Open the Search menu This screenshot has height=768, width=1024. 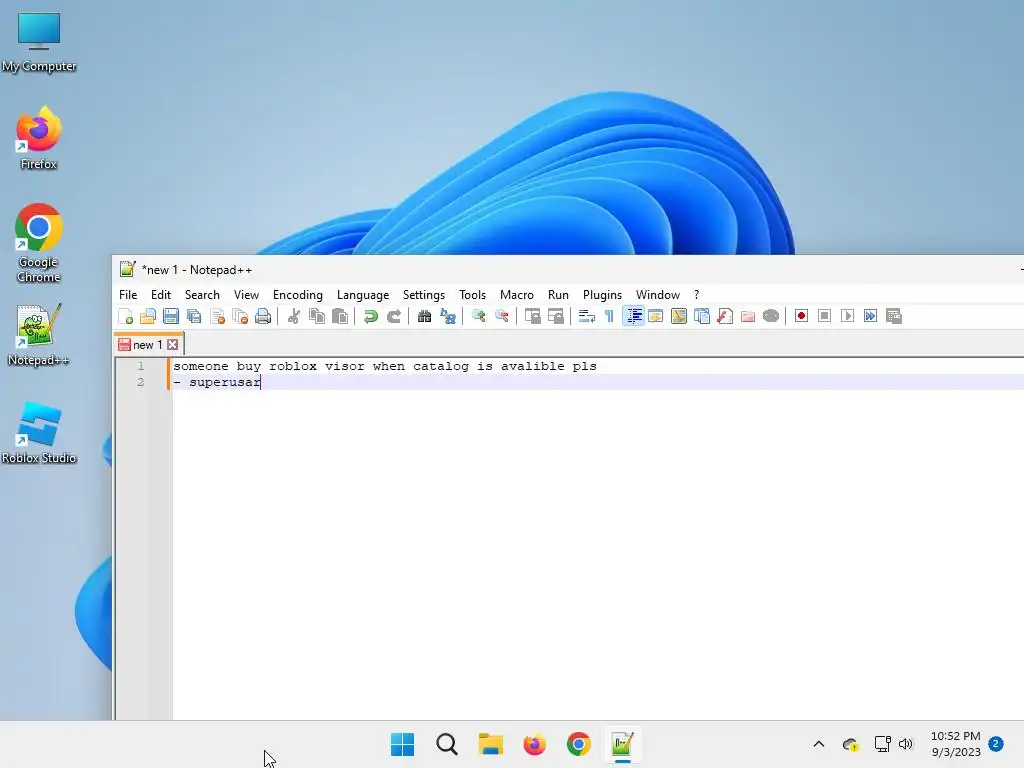pyautogui.click(x=202, y=295)
